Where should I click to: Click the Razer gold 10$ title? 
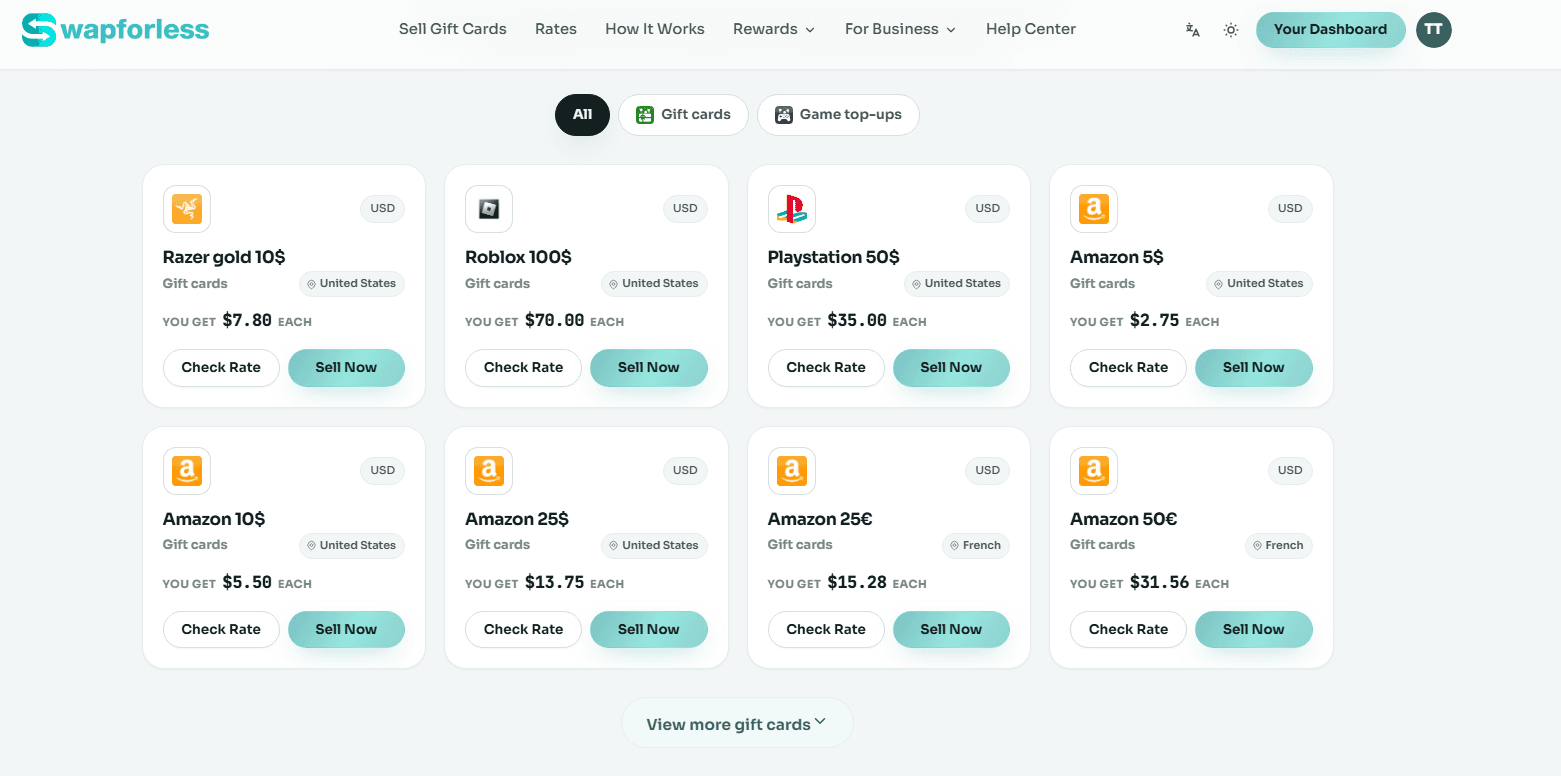(x=224, y=257)
